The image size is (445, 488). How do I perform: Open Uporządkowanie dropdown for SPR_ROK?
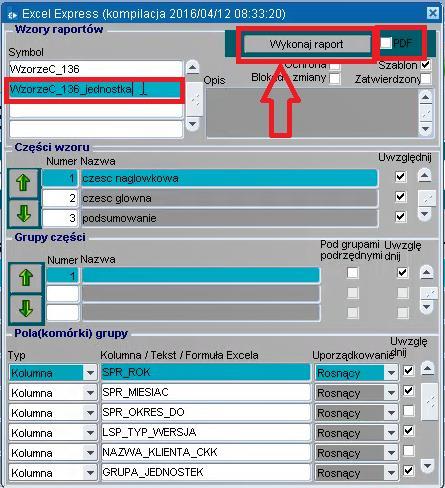point(391,373)
